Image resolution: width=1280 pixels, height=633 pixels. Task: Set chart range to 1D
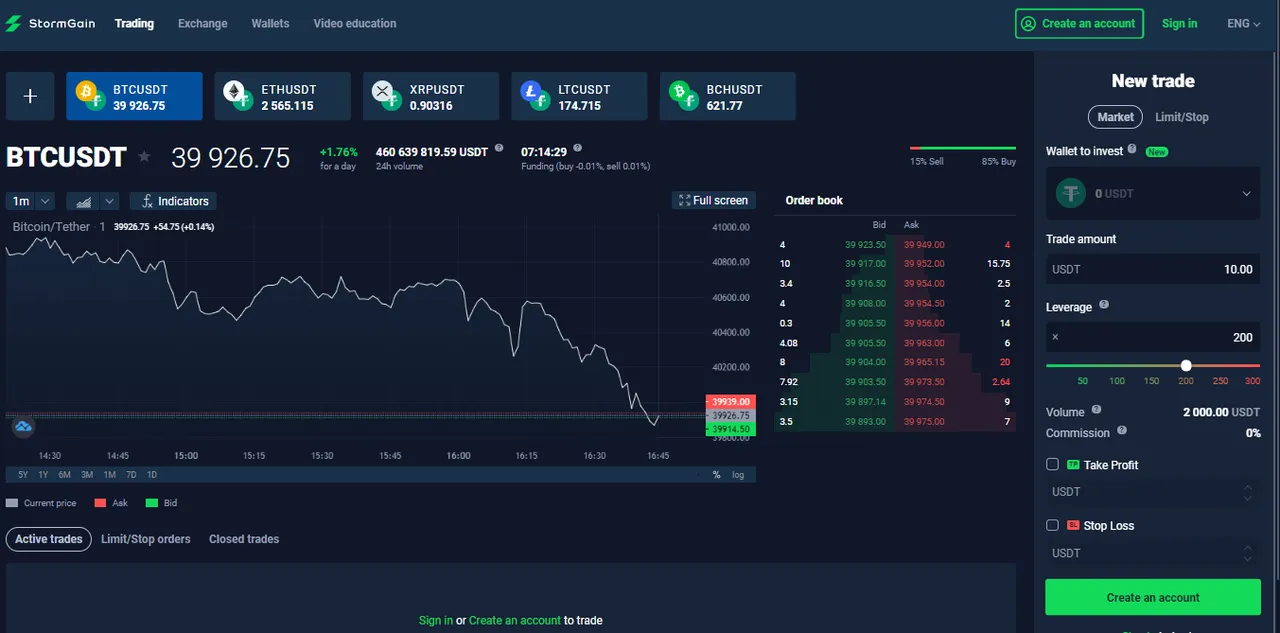tap(152, 475)
